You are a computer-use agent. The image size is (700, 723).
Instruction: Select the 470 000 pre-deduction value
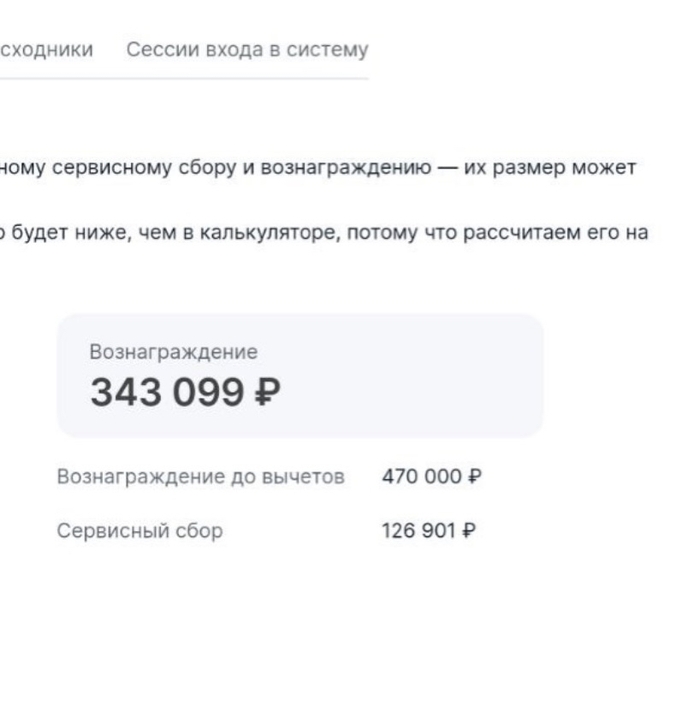(x=422, y=477)
